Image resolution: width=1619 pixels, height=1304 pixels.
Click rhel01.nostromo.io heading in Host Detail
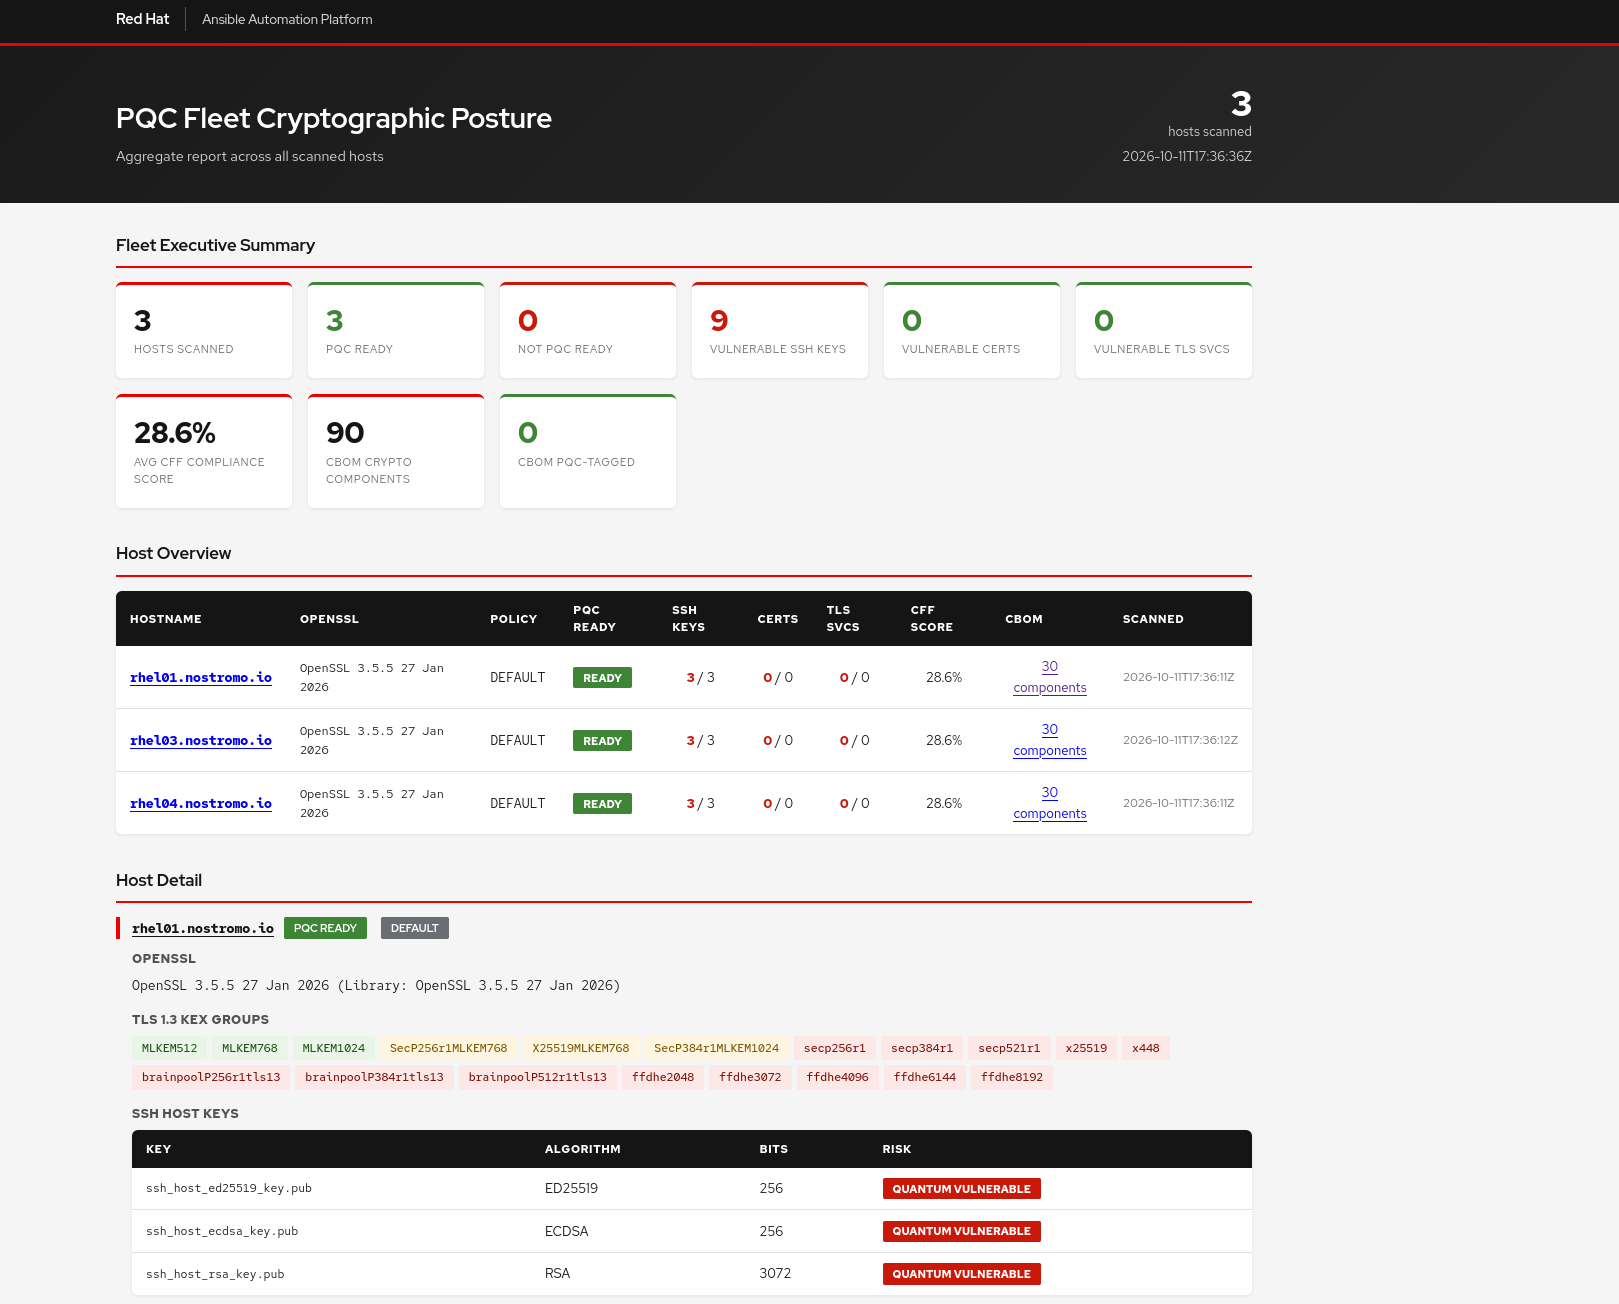[x=203, y=929]
